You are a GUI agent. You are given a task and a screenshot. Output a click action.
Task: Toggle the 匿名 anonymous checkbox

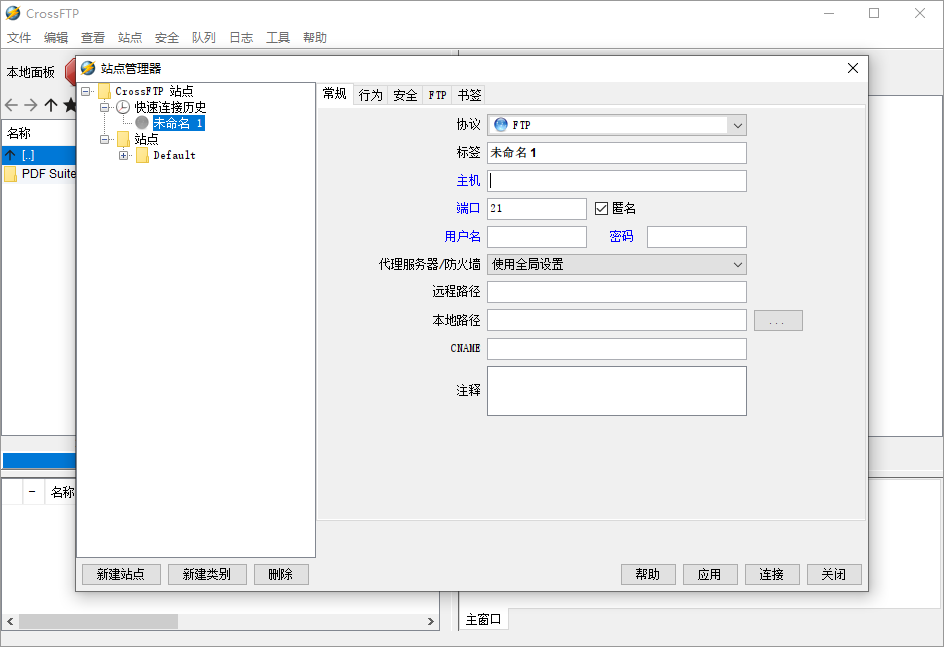click(x=601, y=208)
